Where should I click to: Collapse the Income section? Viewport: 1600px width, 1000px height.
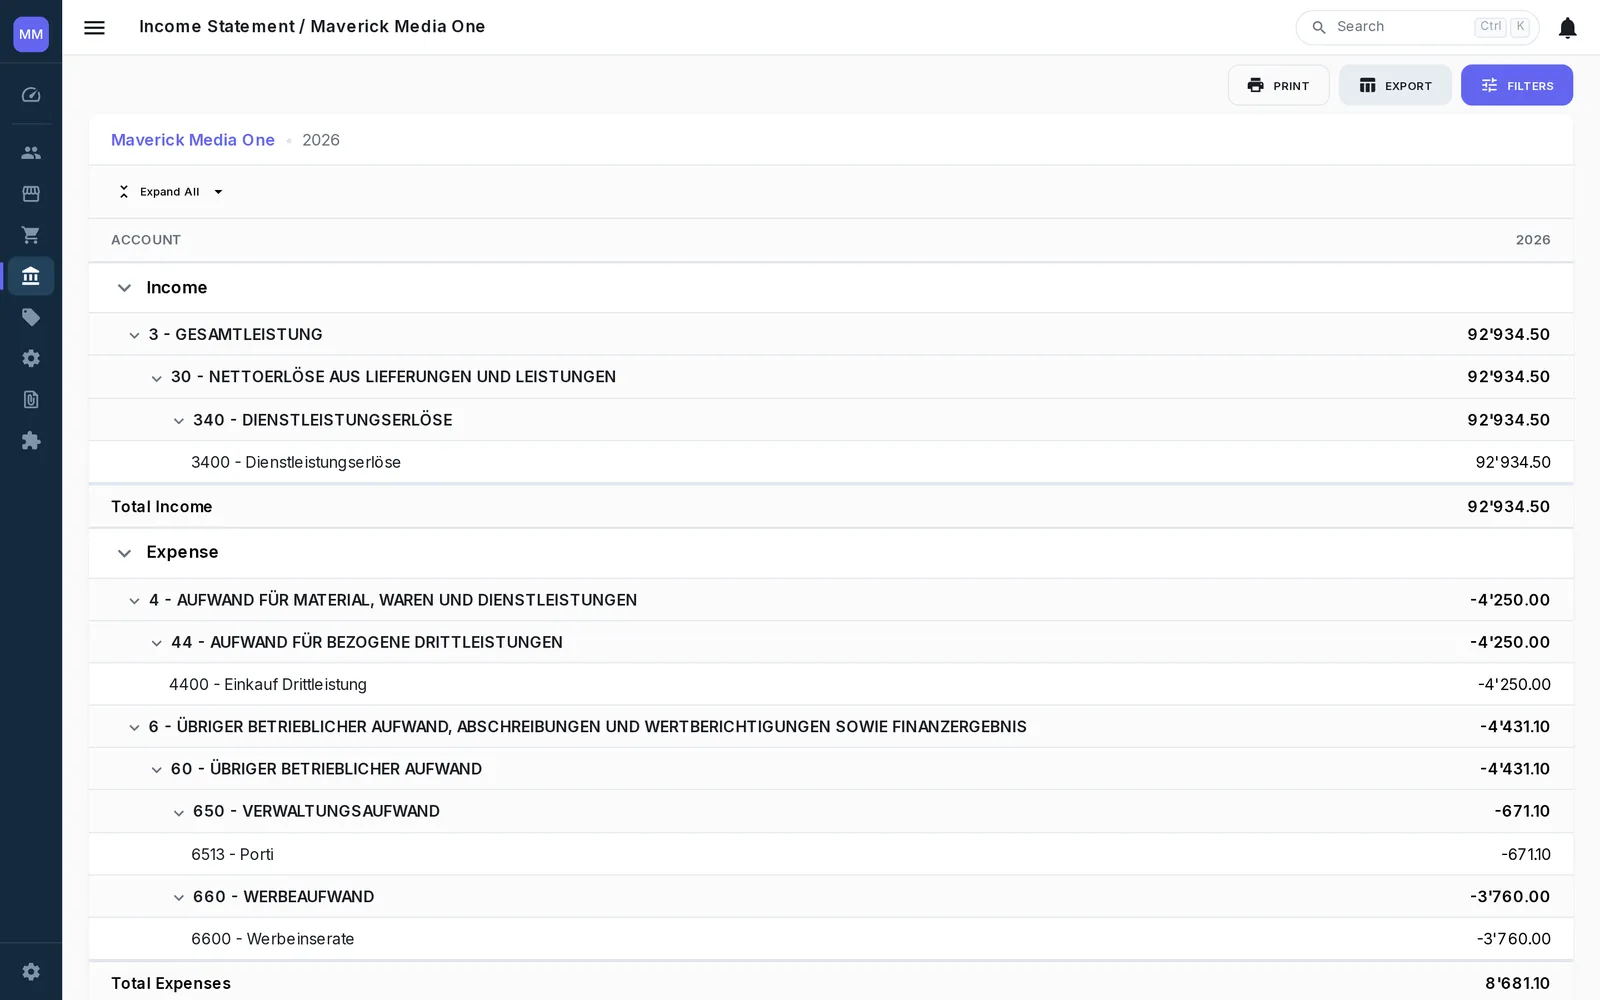point(124,288)
